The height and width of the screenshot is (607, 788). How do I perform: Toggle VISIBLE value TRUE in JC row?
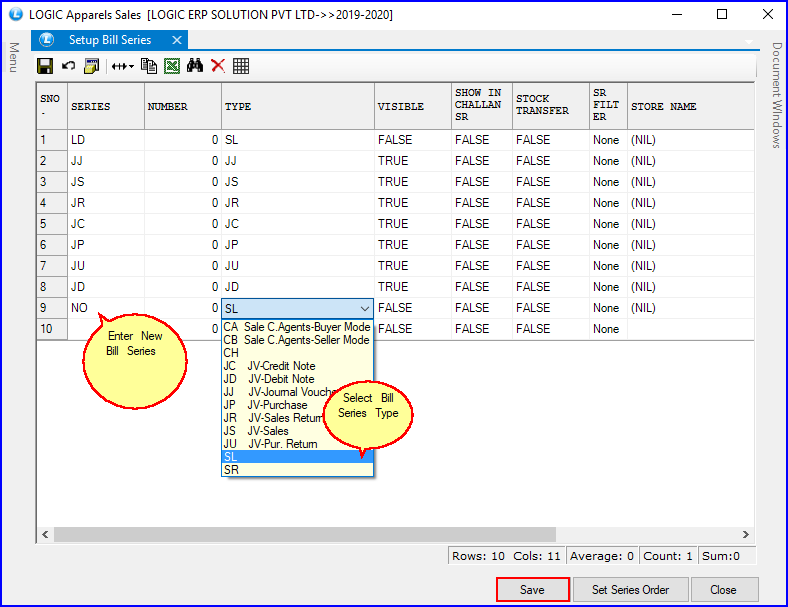(413, 224)
